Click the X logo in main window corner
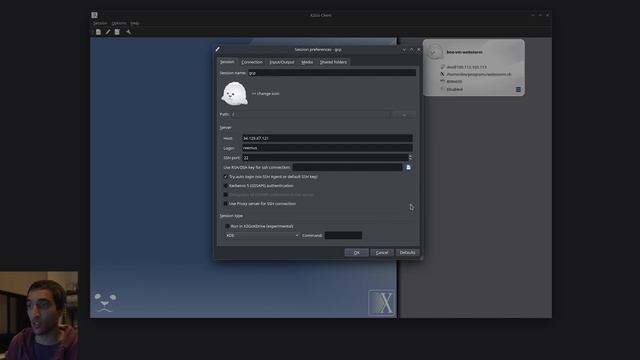 pyautogui.click(x=381, y=302)
